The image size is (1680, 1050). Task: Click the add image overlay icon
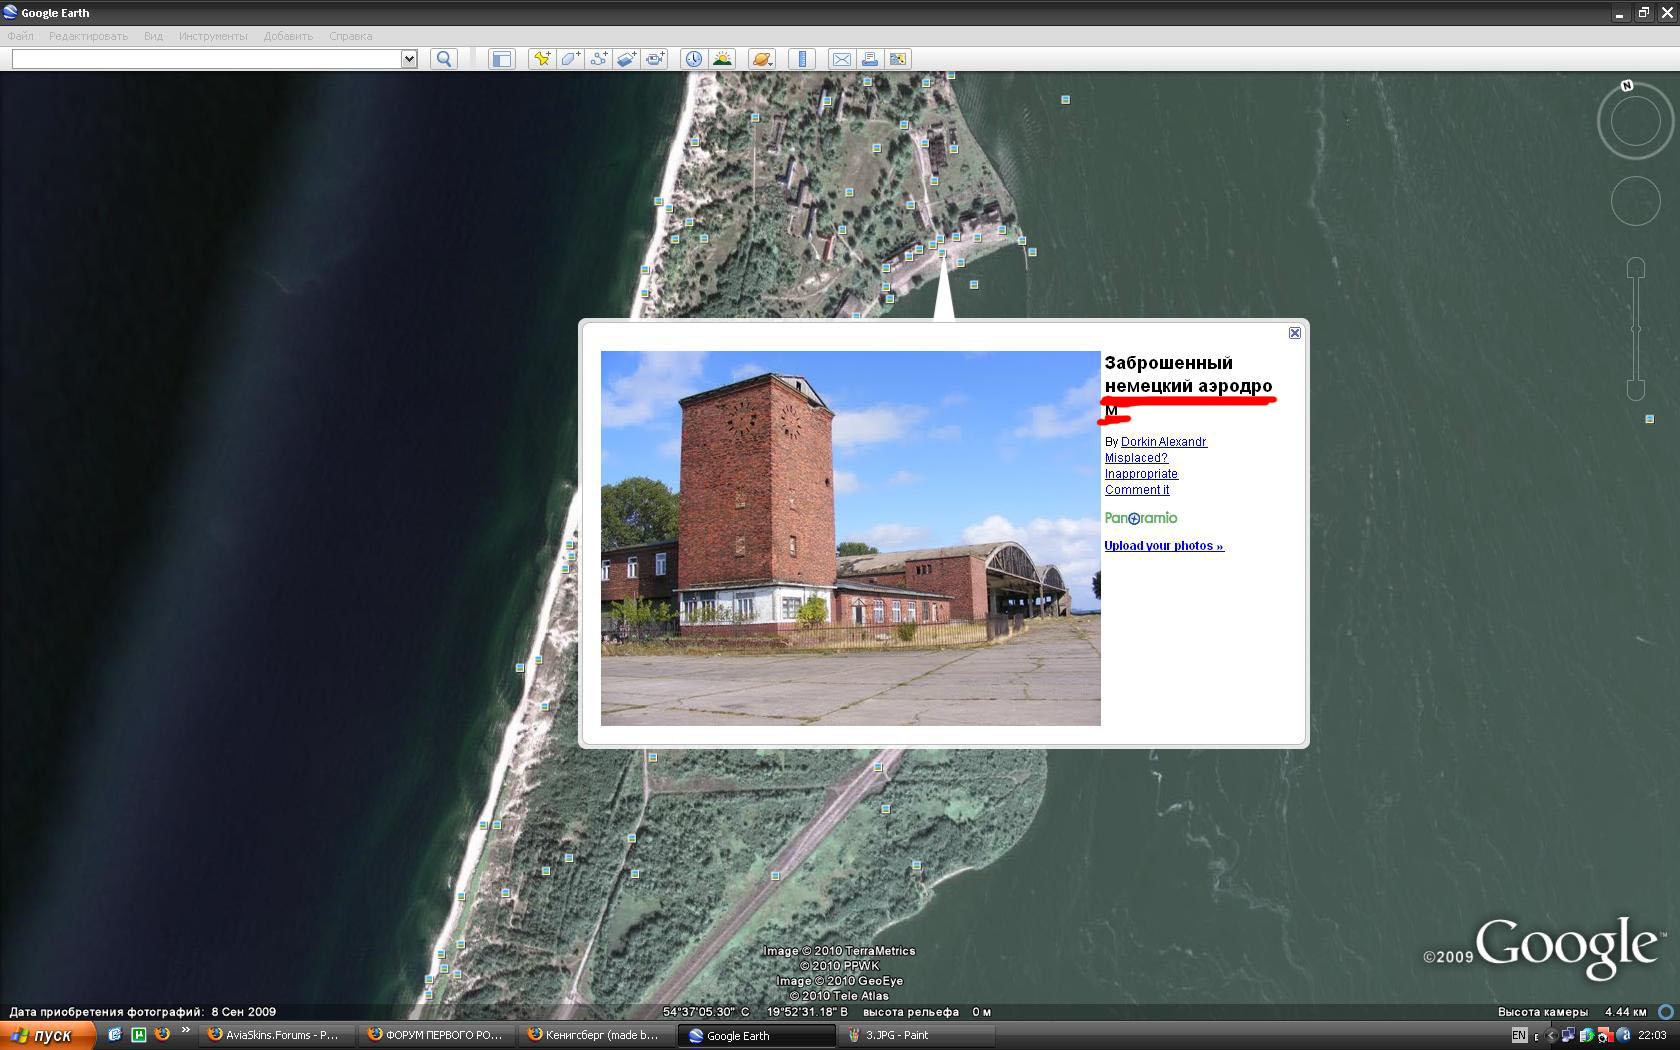[x=626, y=59]
